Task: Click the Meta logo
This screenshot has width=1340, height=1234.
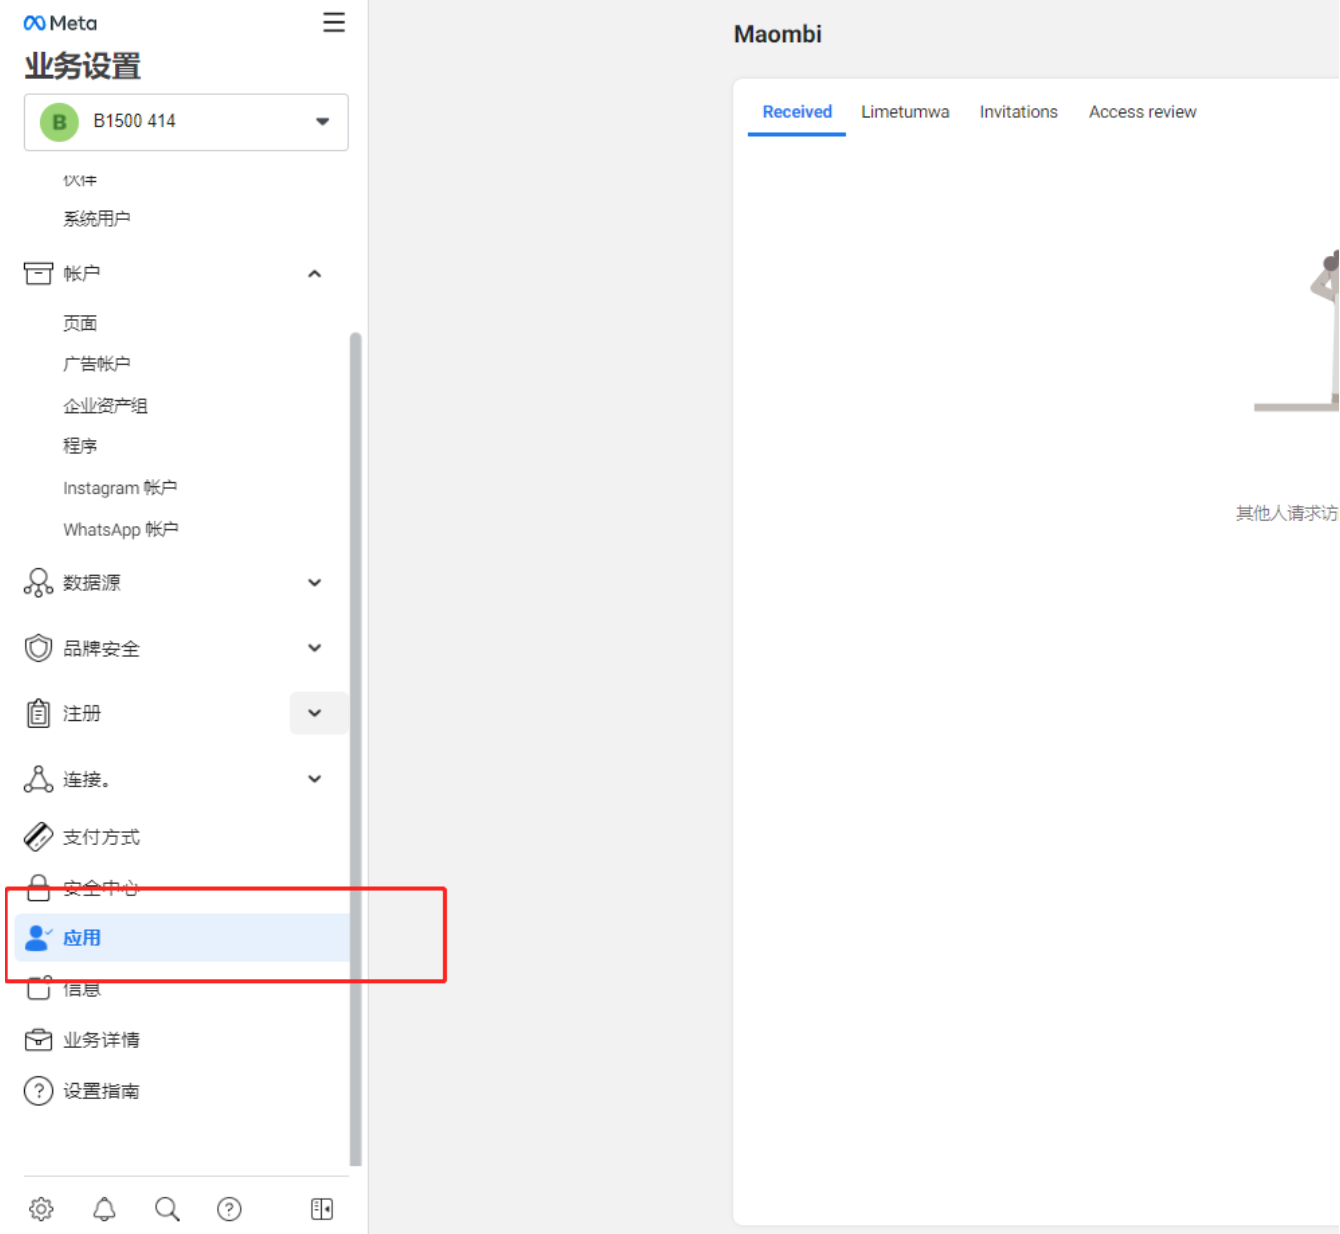Action: point(60,23)
